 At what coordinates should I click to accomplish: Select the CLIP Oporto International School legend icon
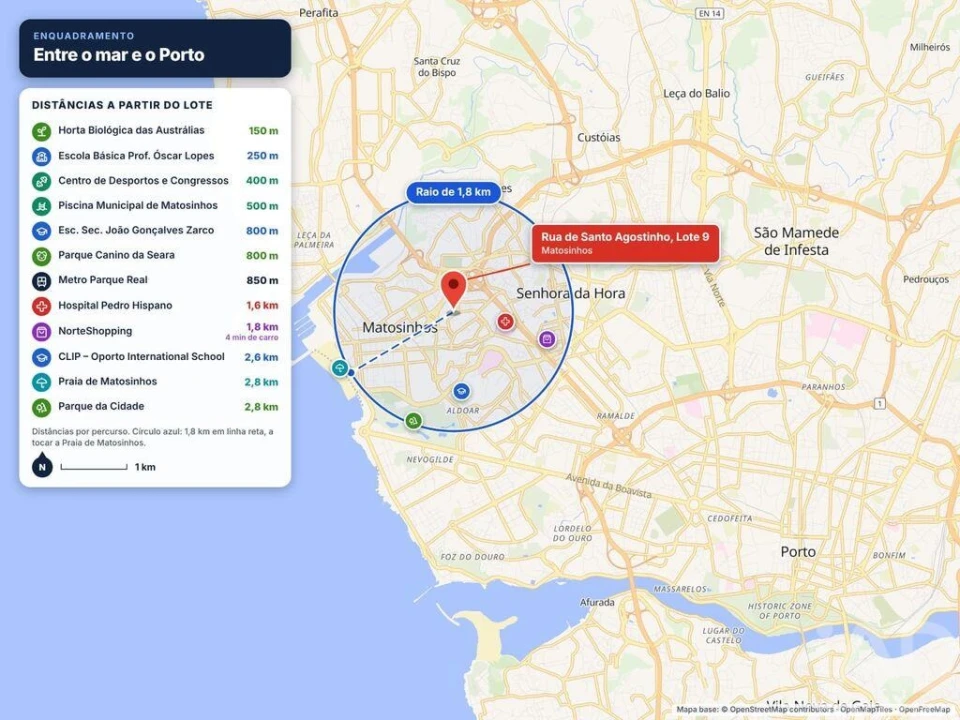(42, 357)
